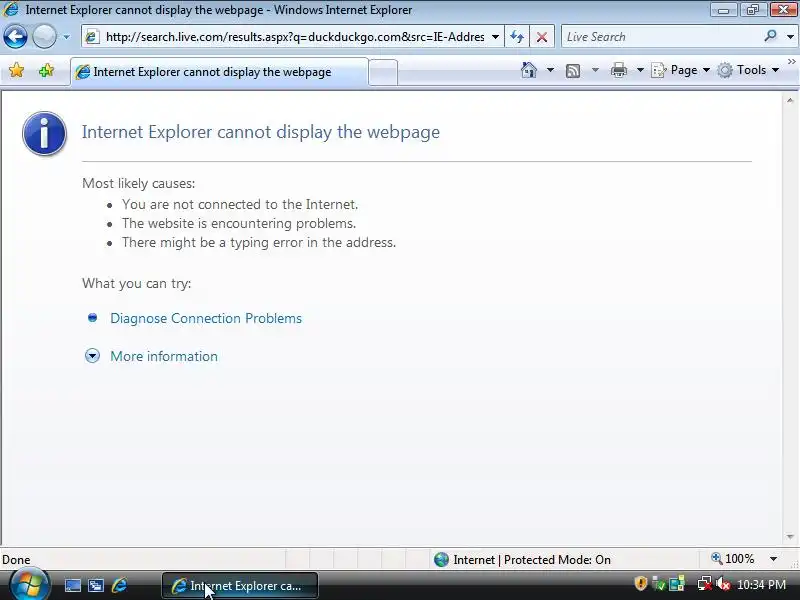Click the RSS Feeds icon

click(573, 70)
